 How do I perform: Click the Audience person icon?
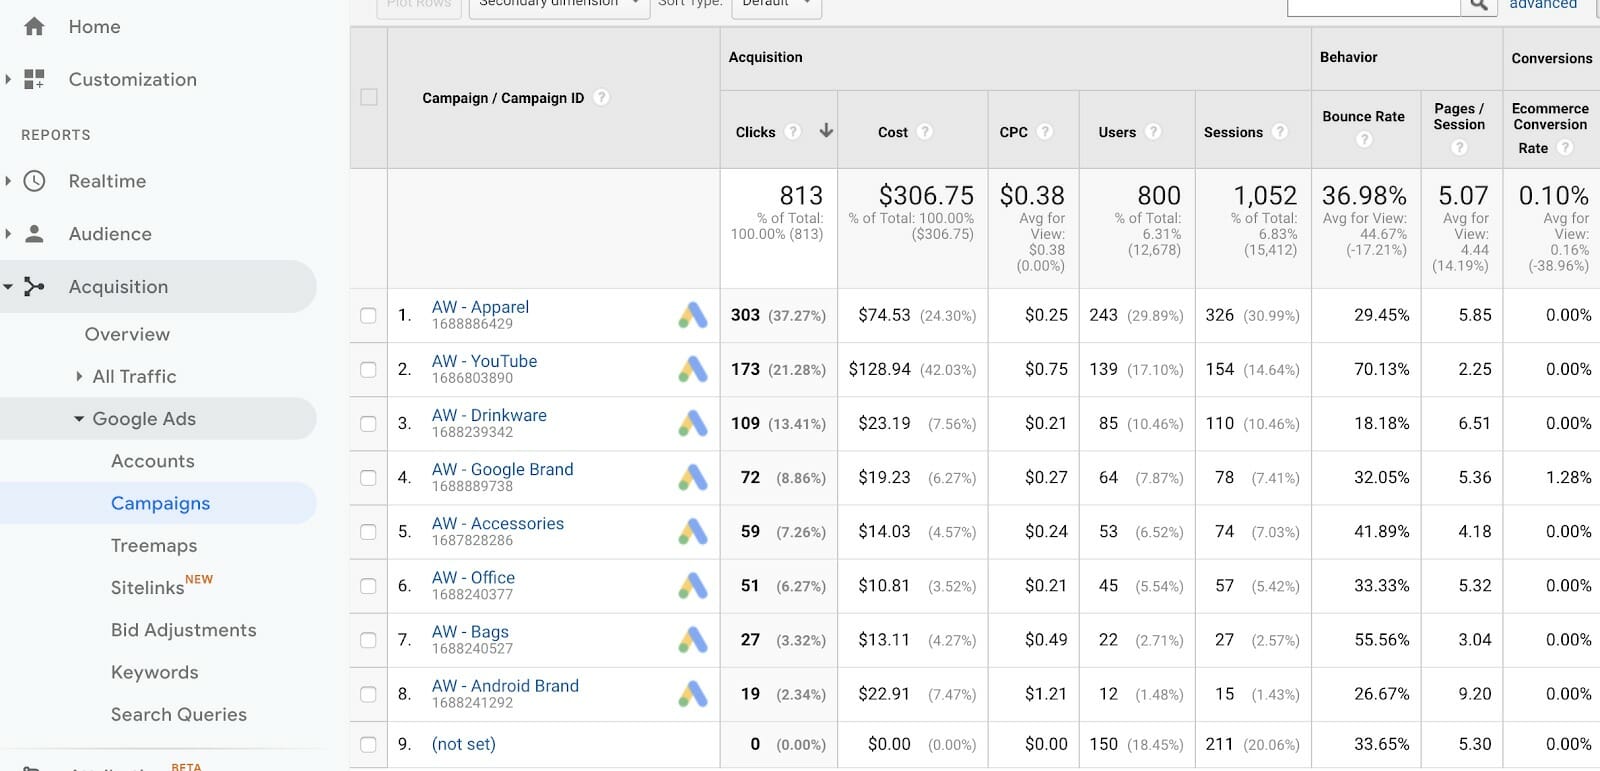(x=34, y=234)
